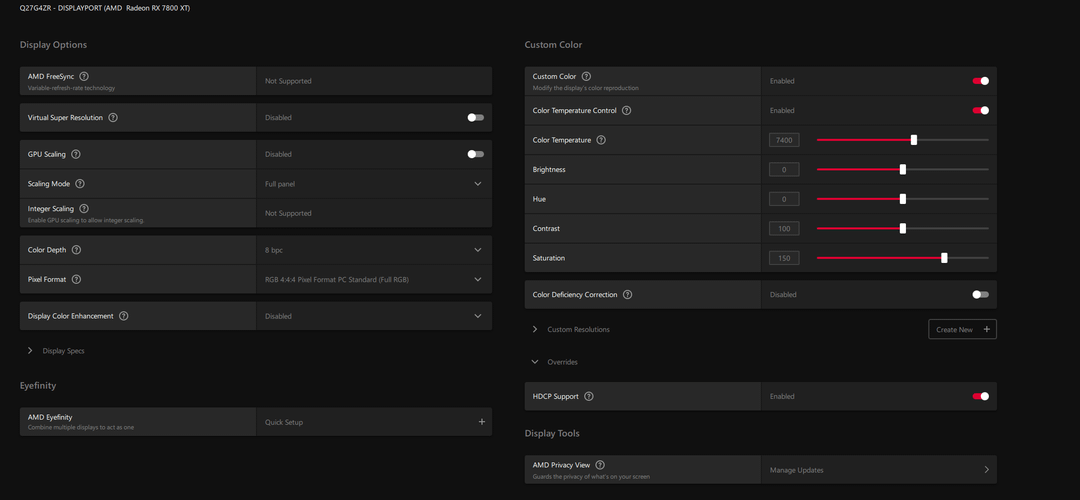Viewport: 1080px width, 500px height.
Task: Click the Color Temperature value field
Action: tap(784, 140)
